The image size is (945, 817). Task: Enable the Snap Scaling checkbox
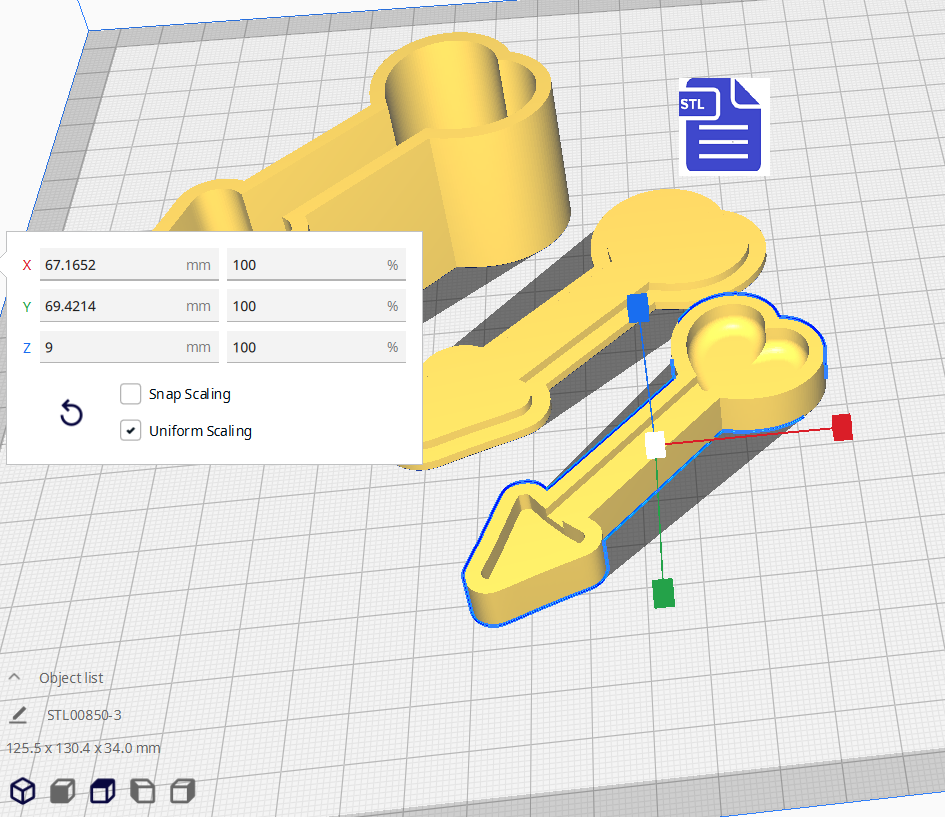pyautogui.click(x=130, y=394)
